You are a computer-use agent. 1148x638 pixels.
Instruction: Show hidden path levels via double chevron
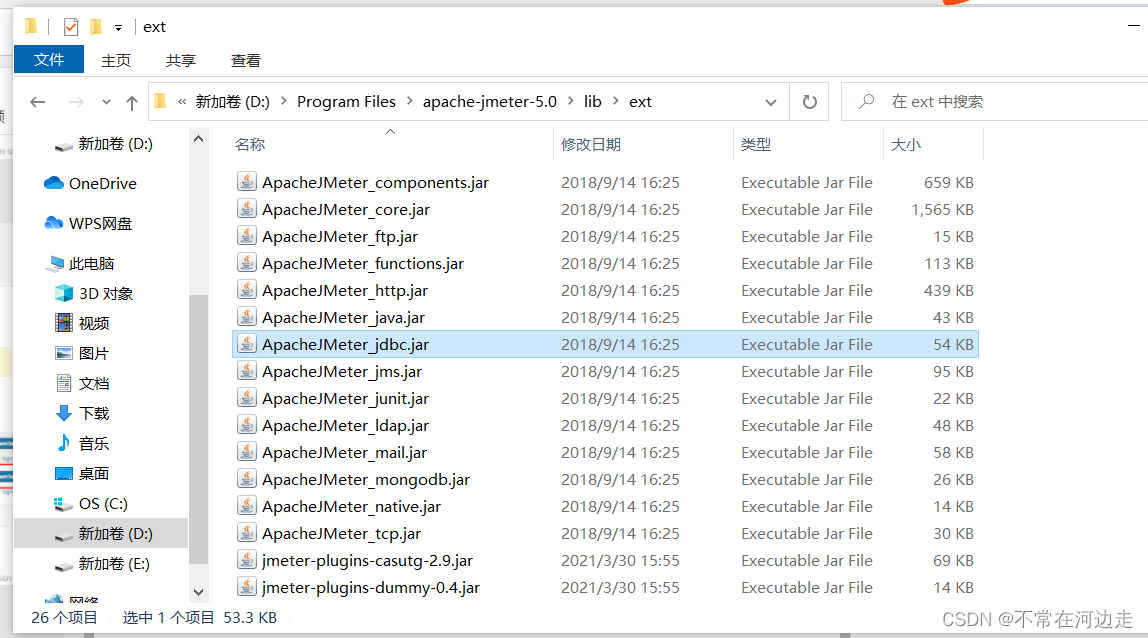coord(182,102)
